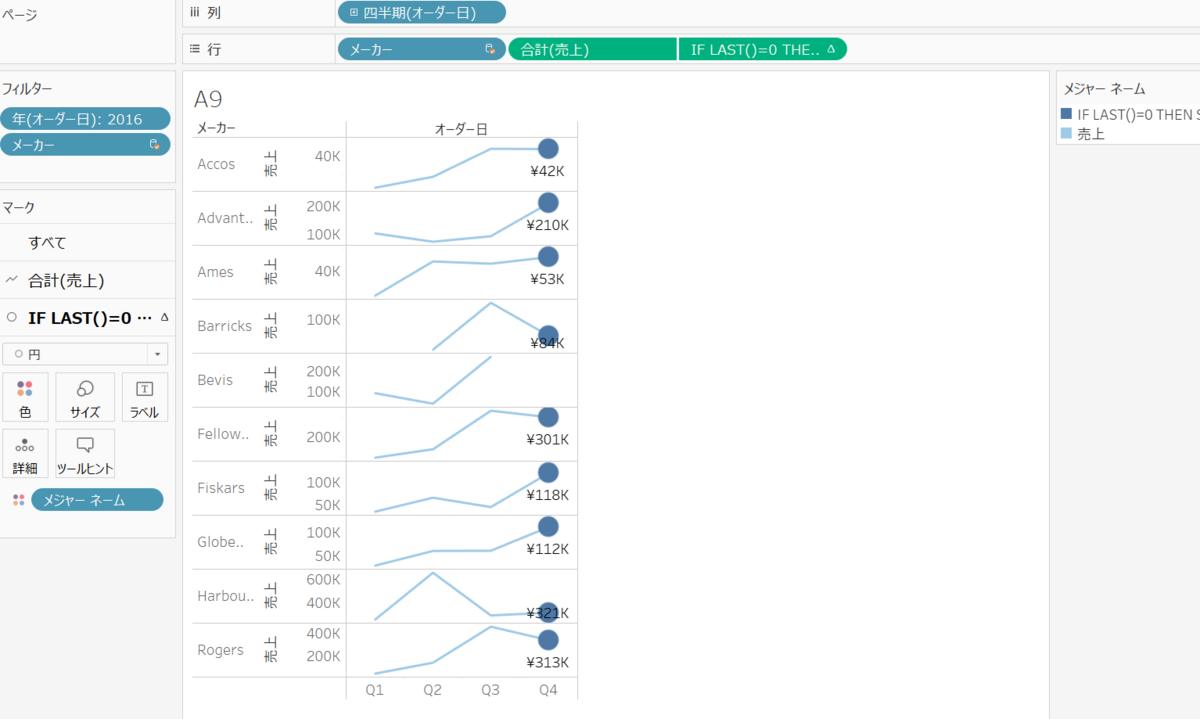
Task: Open the mark type dropdown showing 円
Action: (x=85, y=354)
